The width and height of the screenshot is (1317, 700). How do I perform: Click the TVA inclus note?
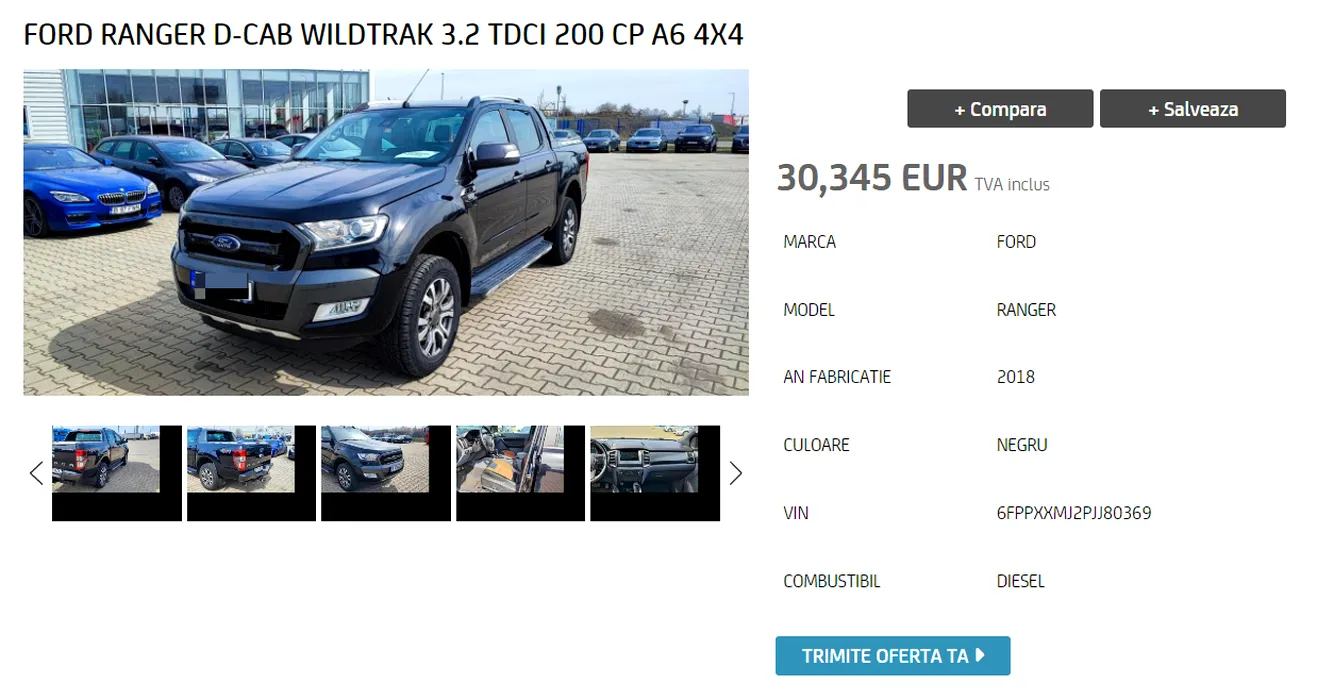(x=1012, y=184)
